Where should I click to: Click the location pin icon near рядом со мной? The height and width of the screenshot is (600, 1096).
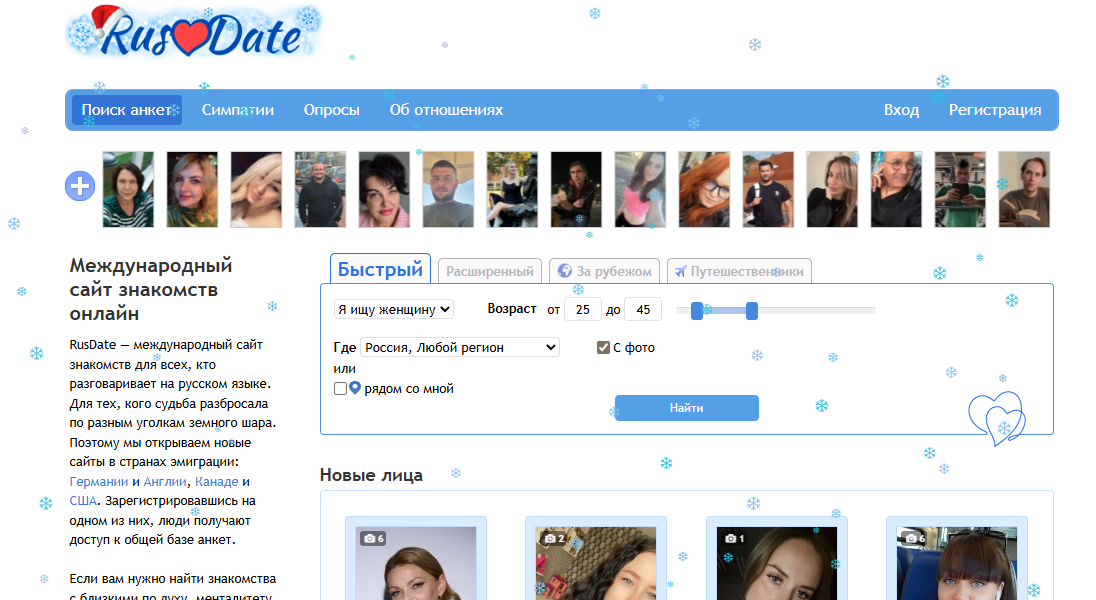point(355,388)
